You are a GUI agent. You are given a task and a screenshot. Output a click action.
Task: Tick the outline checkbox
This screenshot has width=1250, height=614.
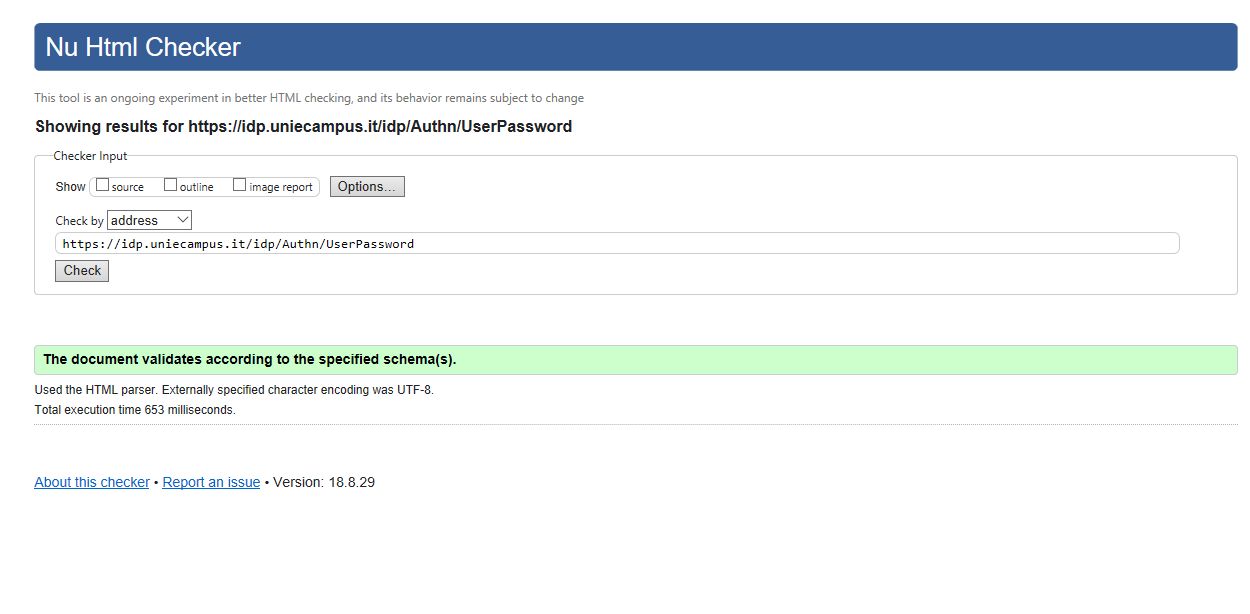(x=170, y=185)
